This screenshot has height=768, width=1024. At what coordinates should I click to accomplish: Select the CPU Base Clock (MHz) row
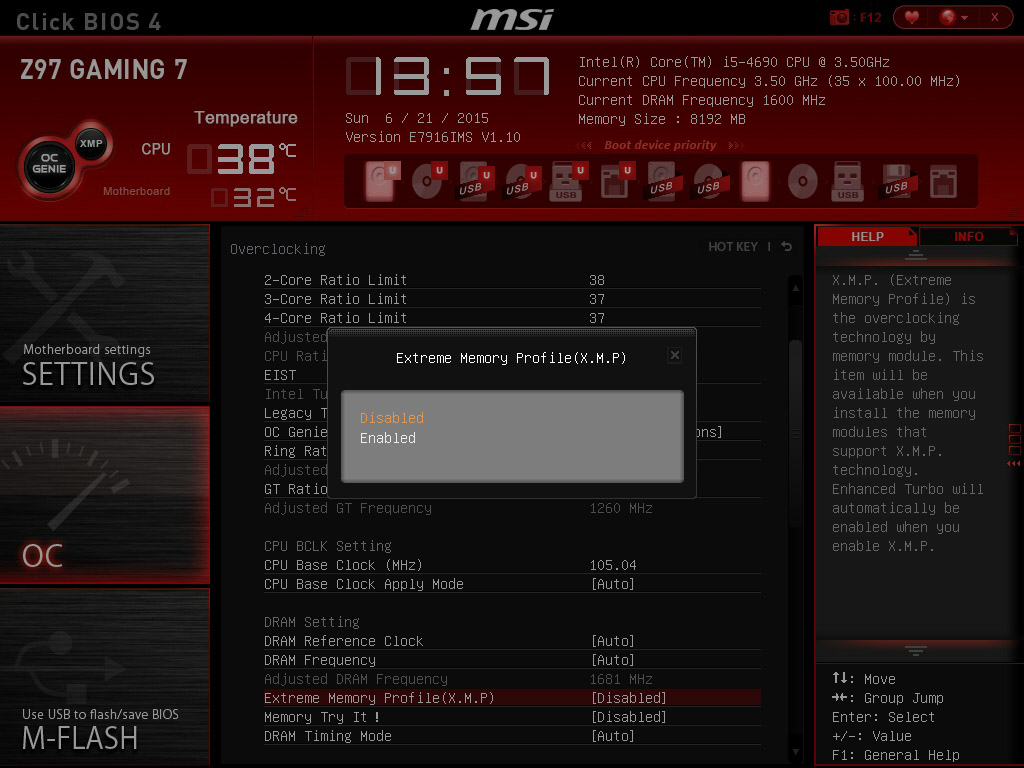pyautogui.click(x=512, y=565)
